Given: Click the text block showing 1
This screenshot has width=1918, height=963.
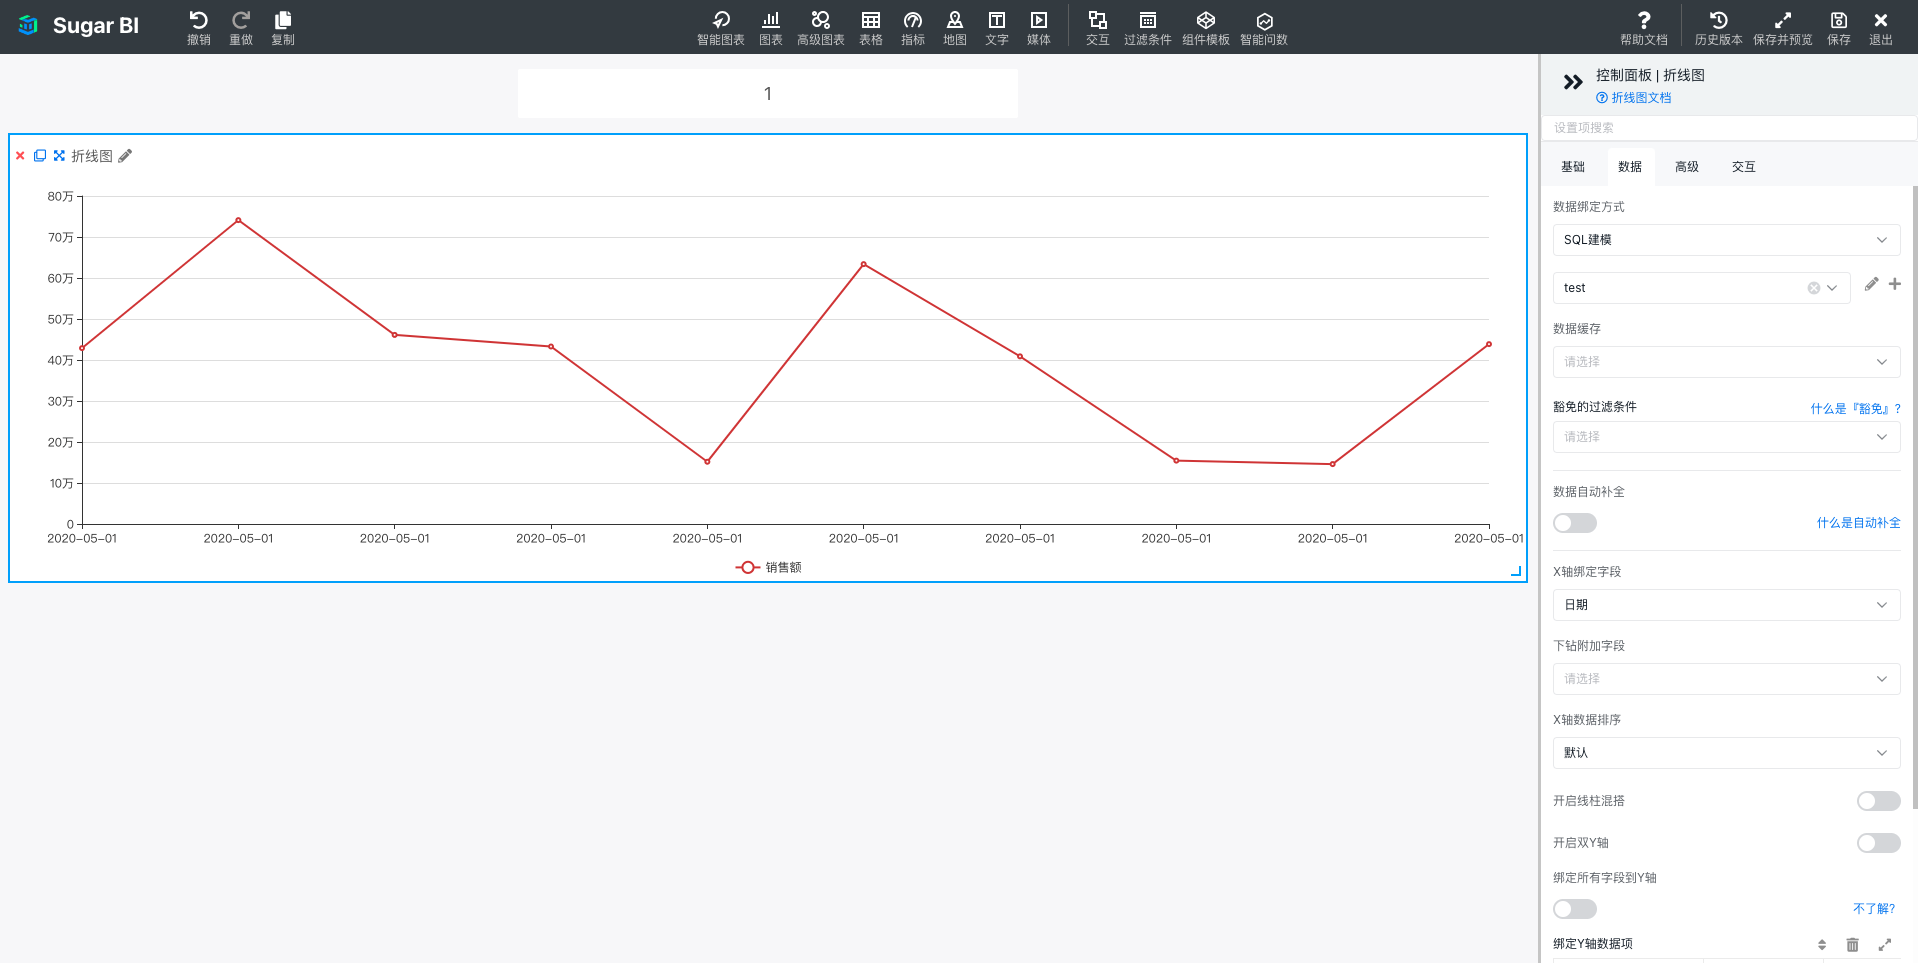Looking at the screenshot, I should coord(768,94).
